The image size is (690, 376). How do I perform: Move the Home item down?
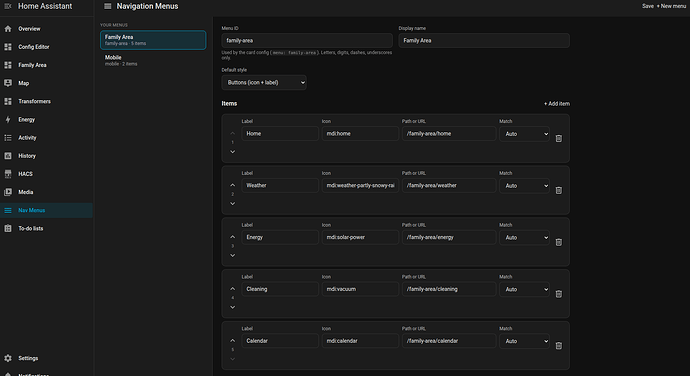point(233,152)
